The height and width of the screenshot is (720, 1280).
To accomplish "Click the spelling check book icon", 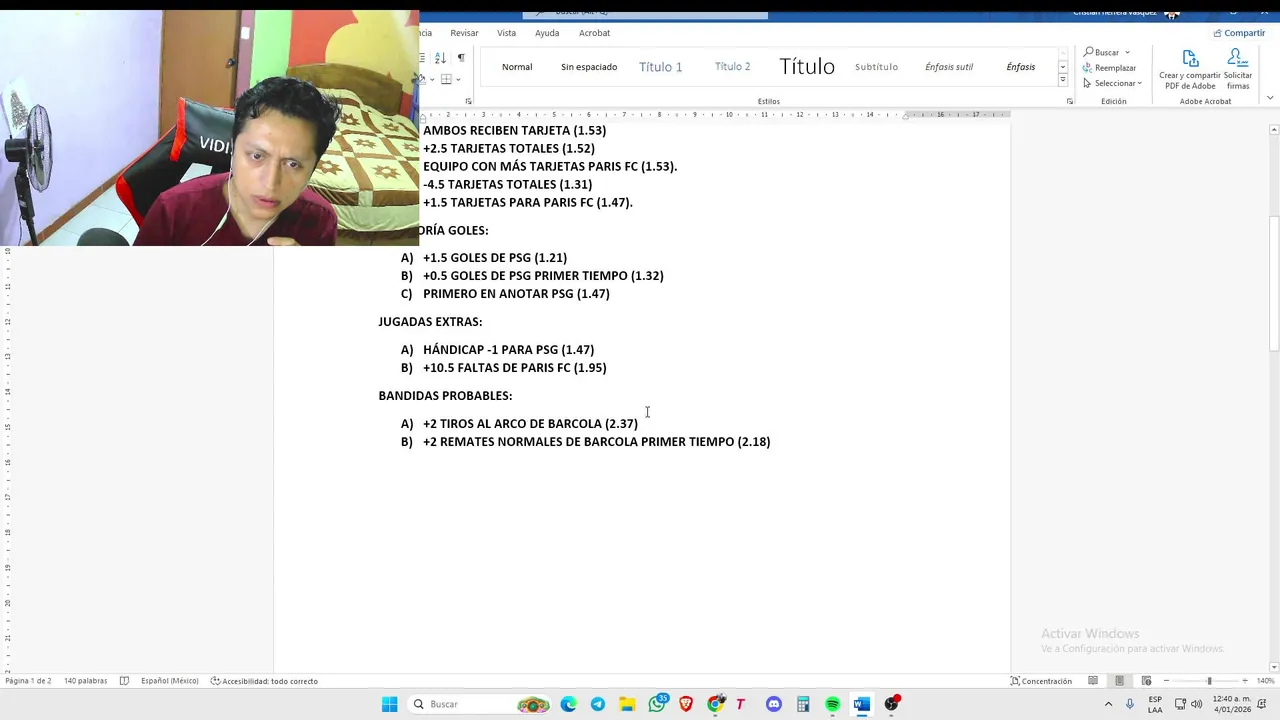I will (x=124, y=681).
